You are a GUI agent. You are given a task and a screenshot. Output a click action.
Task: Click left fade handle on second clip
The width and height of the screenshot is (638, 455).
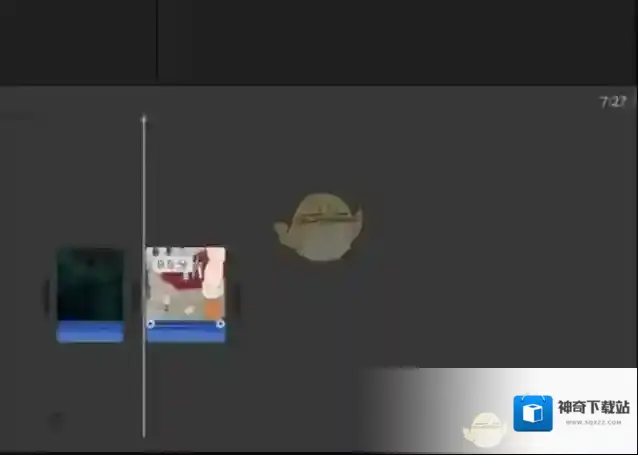point(151,324)
